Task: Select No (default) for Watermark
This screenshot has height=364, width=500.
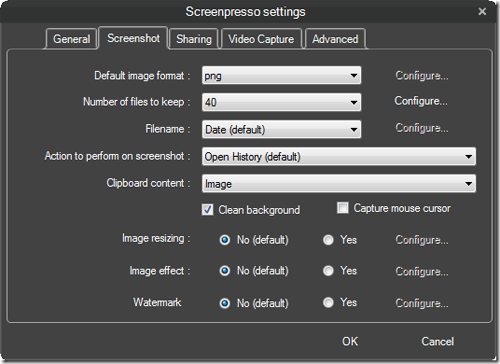Action: tap(225, 303)
